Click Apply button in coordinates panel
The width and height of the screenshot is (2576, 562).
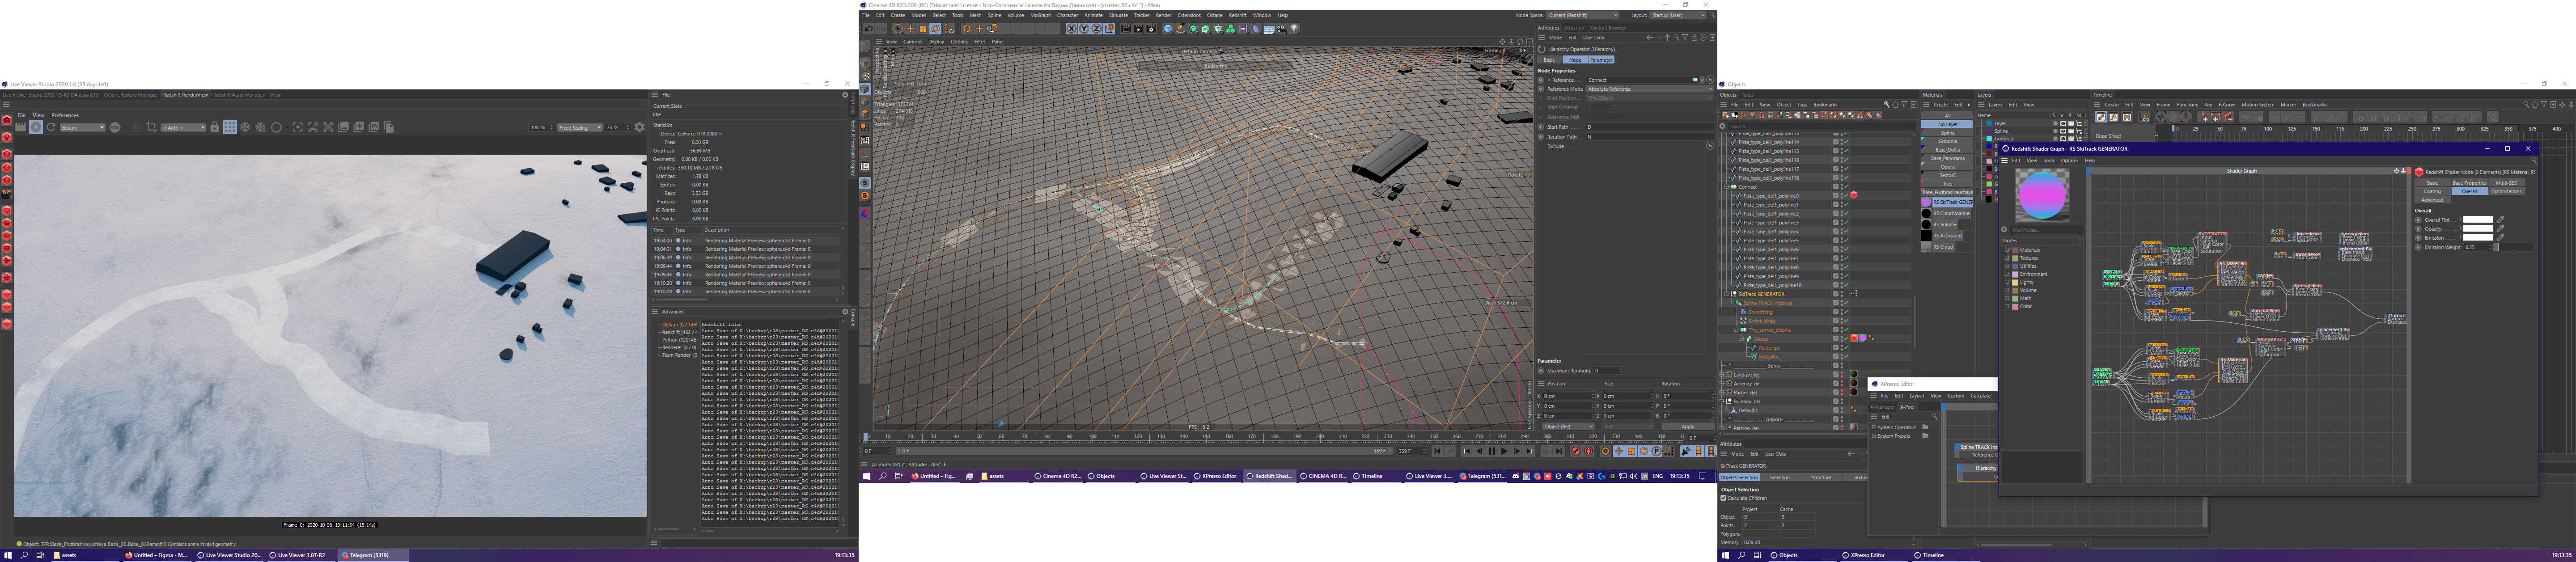pos(1688,427)
